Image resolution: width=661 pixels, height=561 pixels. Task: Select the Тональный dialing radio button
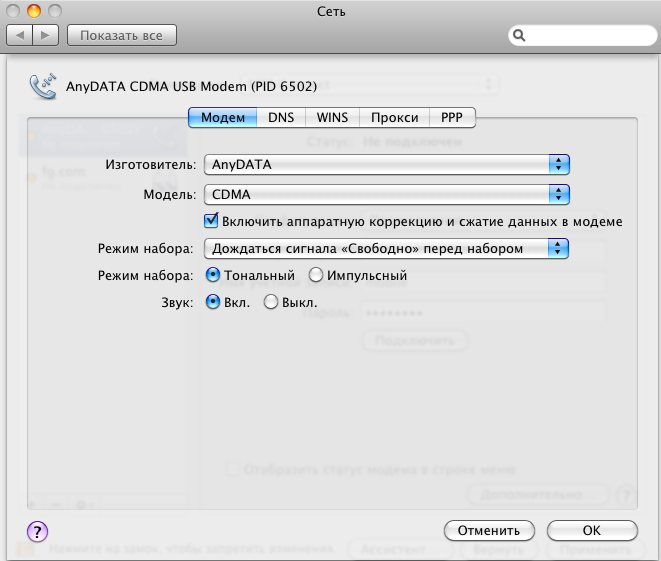213,275
